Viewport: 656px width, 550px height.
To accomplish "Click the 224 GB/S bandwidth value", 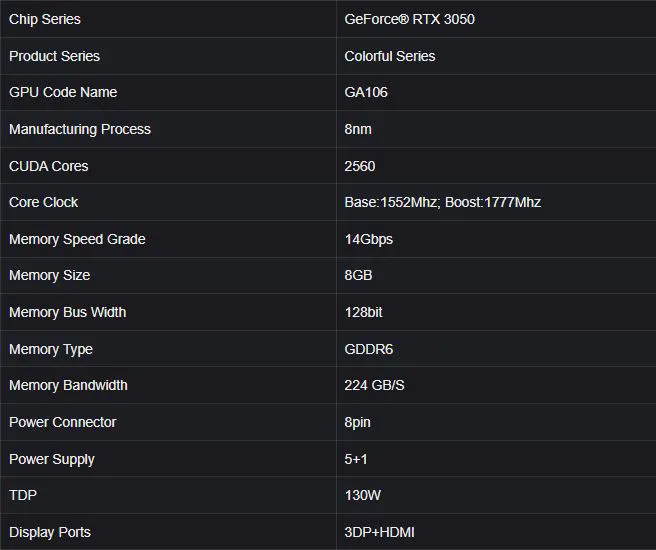I will tap(375, 385).
